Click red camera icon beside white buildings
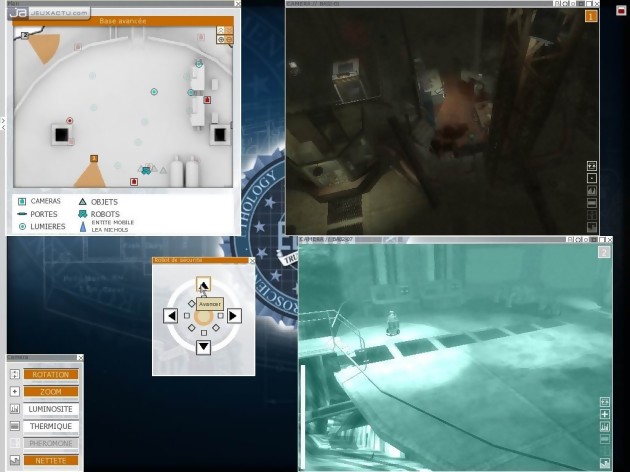Image resolution: width=630 pixels, height=472 pixels. [207, 100]
